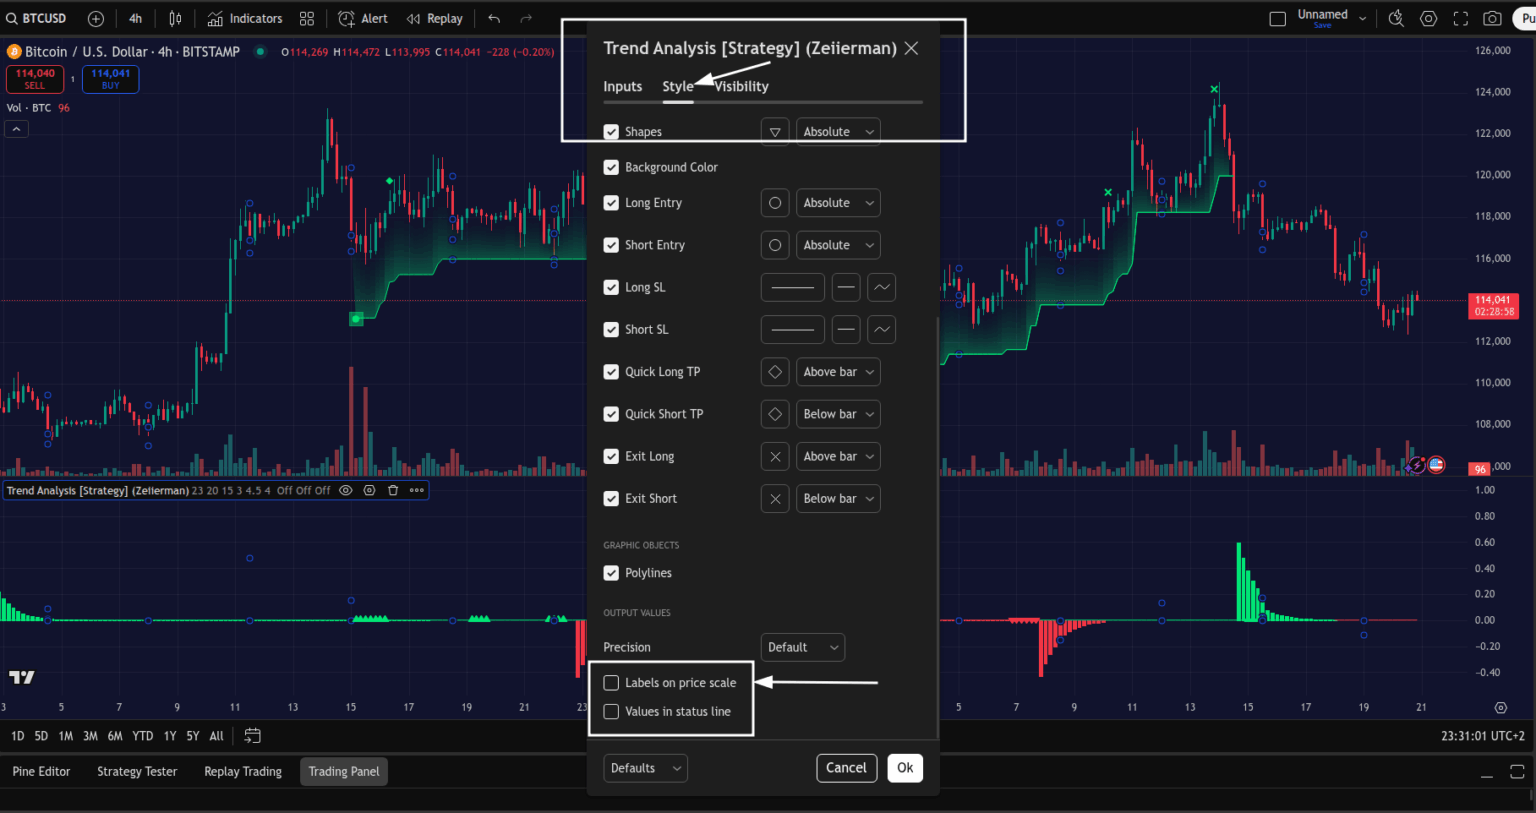Collapse the indicator legend arrow
The width and height of the screenshot is (1536, 813).
point(16,129)
